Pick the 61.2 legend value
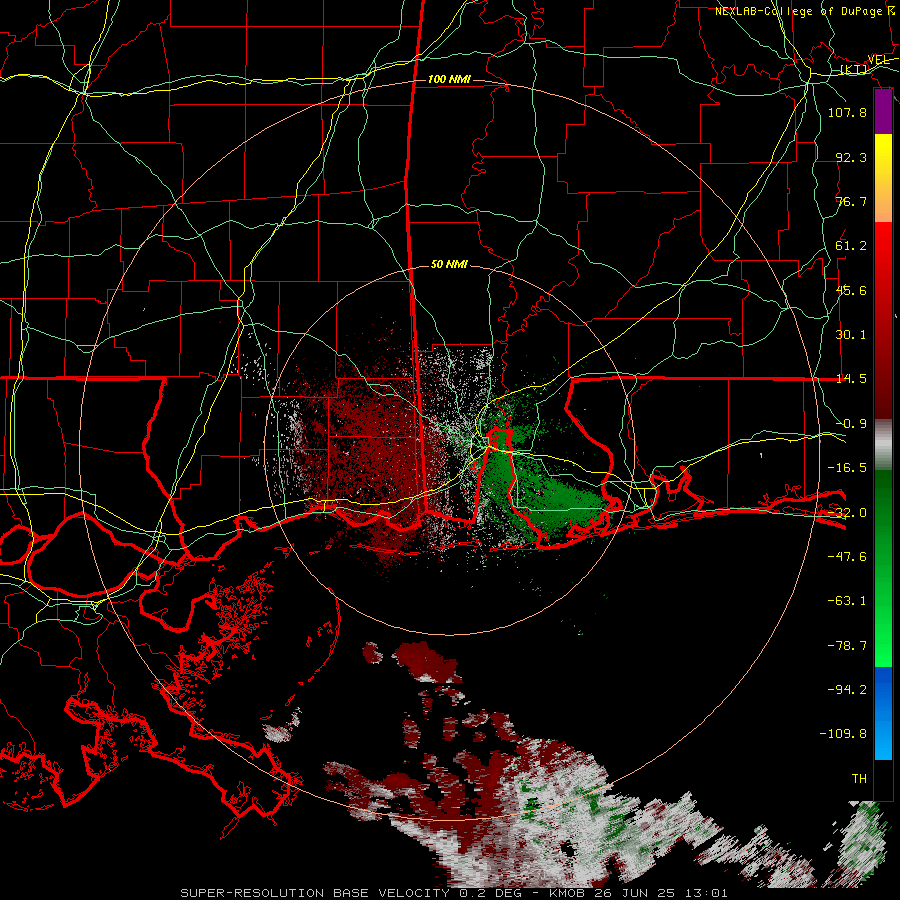Viewport: 900px width, 900px height. (851, 246)
